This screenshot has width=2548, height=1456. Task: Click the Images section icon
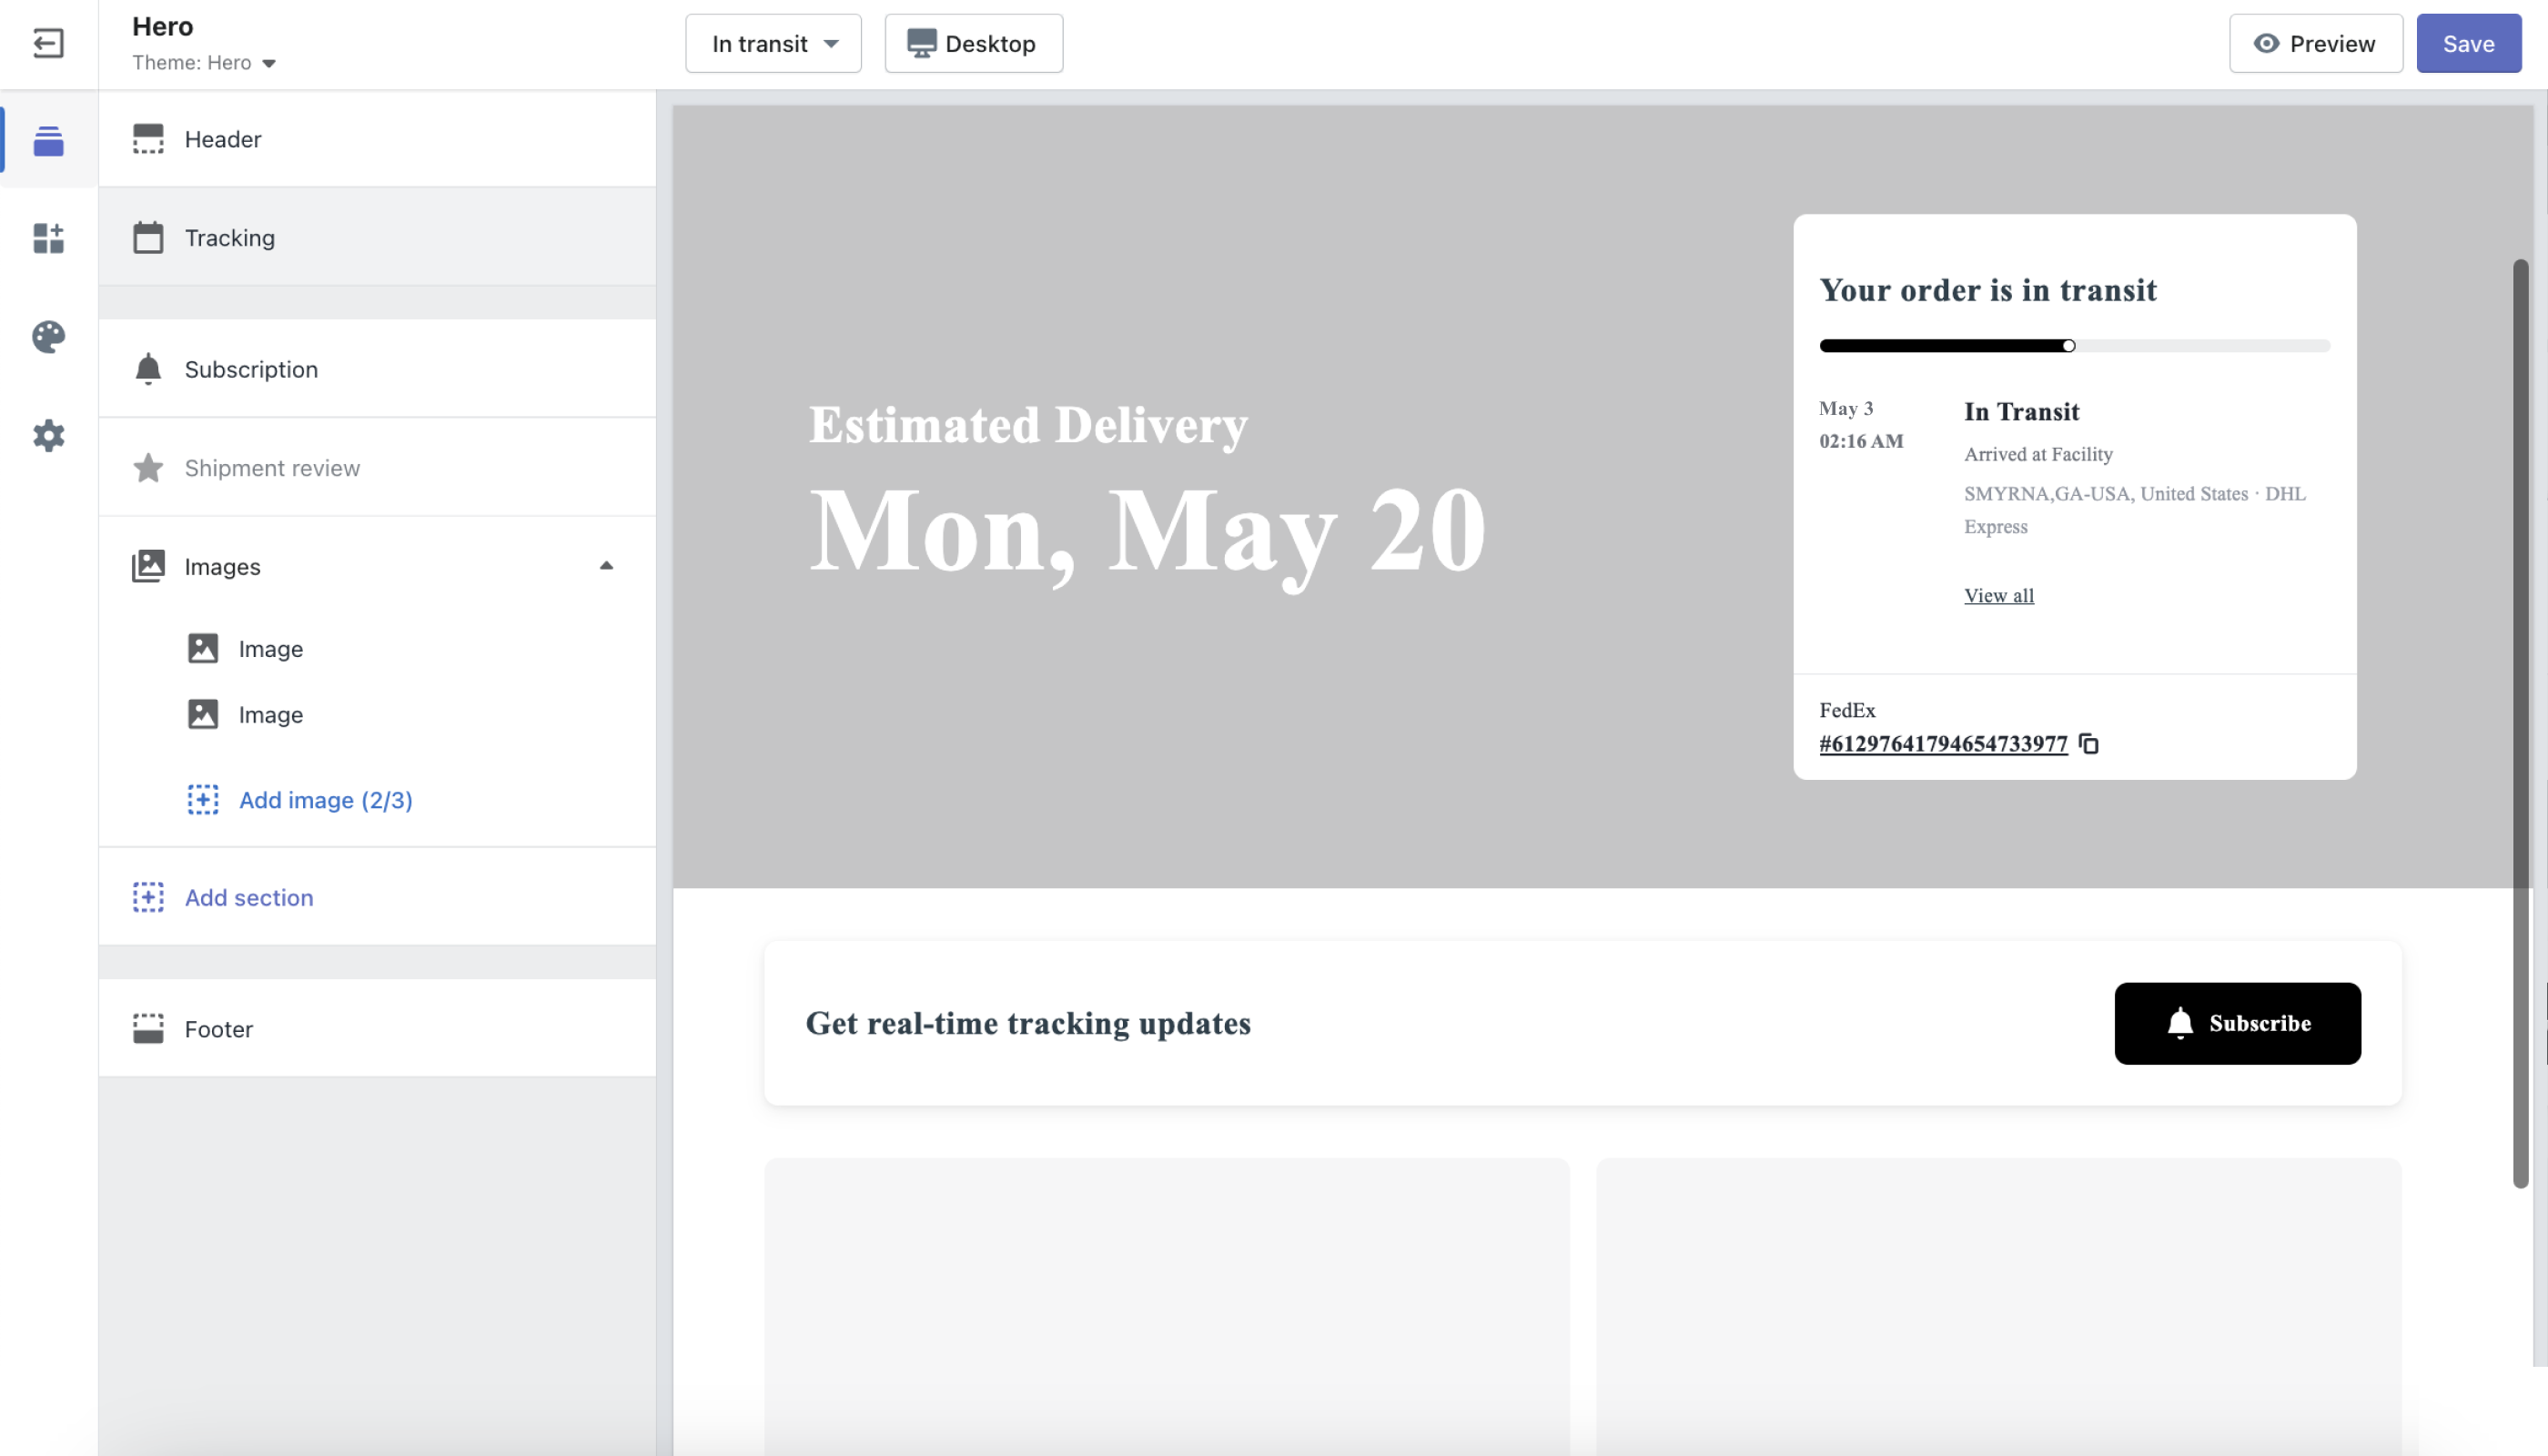(x=148, y=565)
